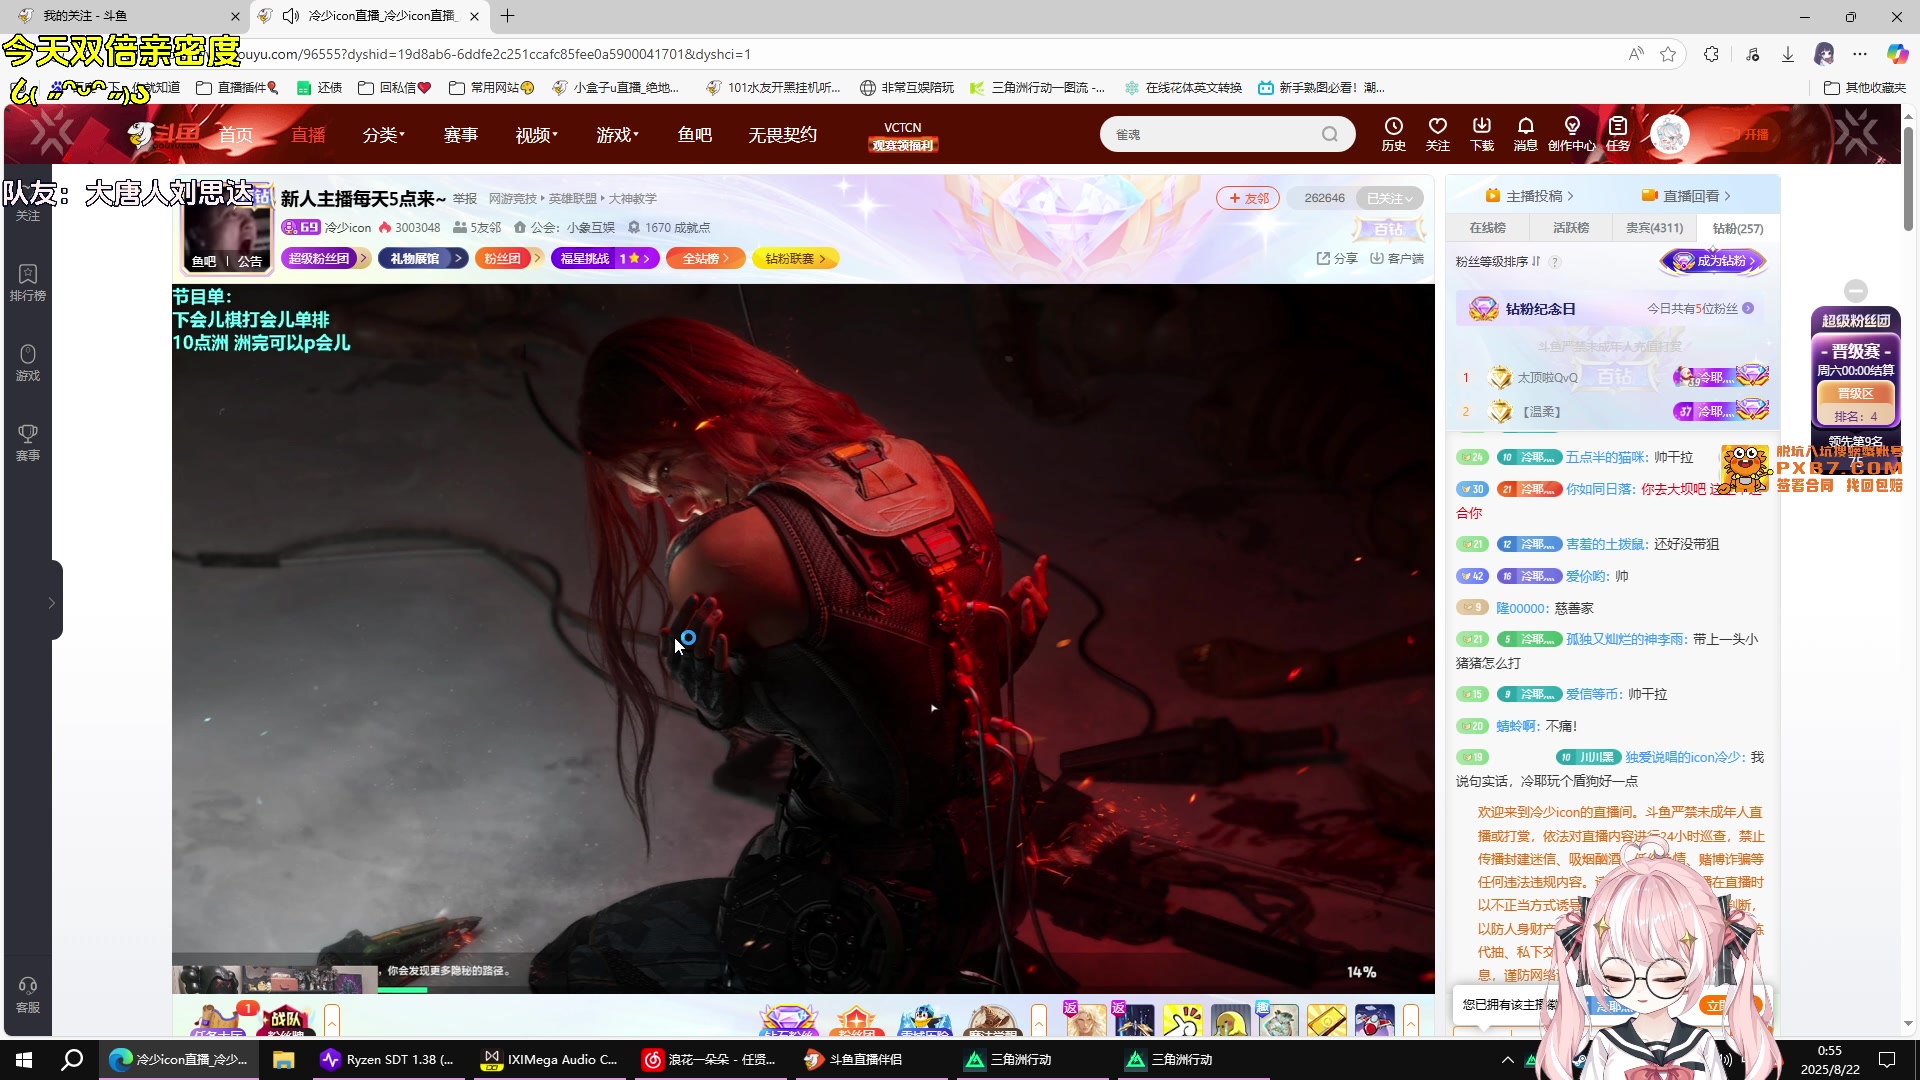Toggle 粉丝等级排序 sort order
The height and width of the screenshot is (1080, 1920).
pos(1497,262)
